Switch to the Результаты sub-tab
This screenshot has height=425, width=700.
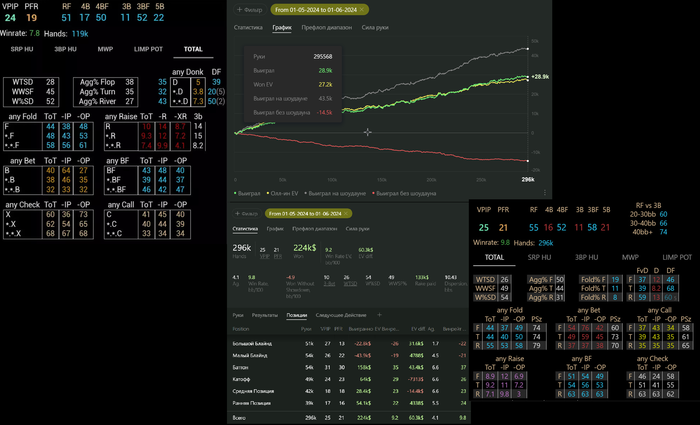click(x=265, y=315)
